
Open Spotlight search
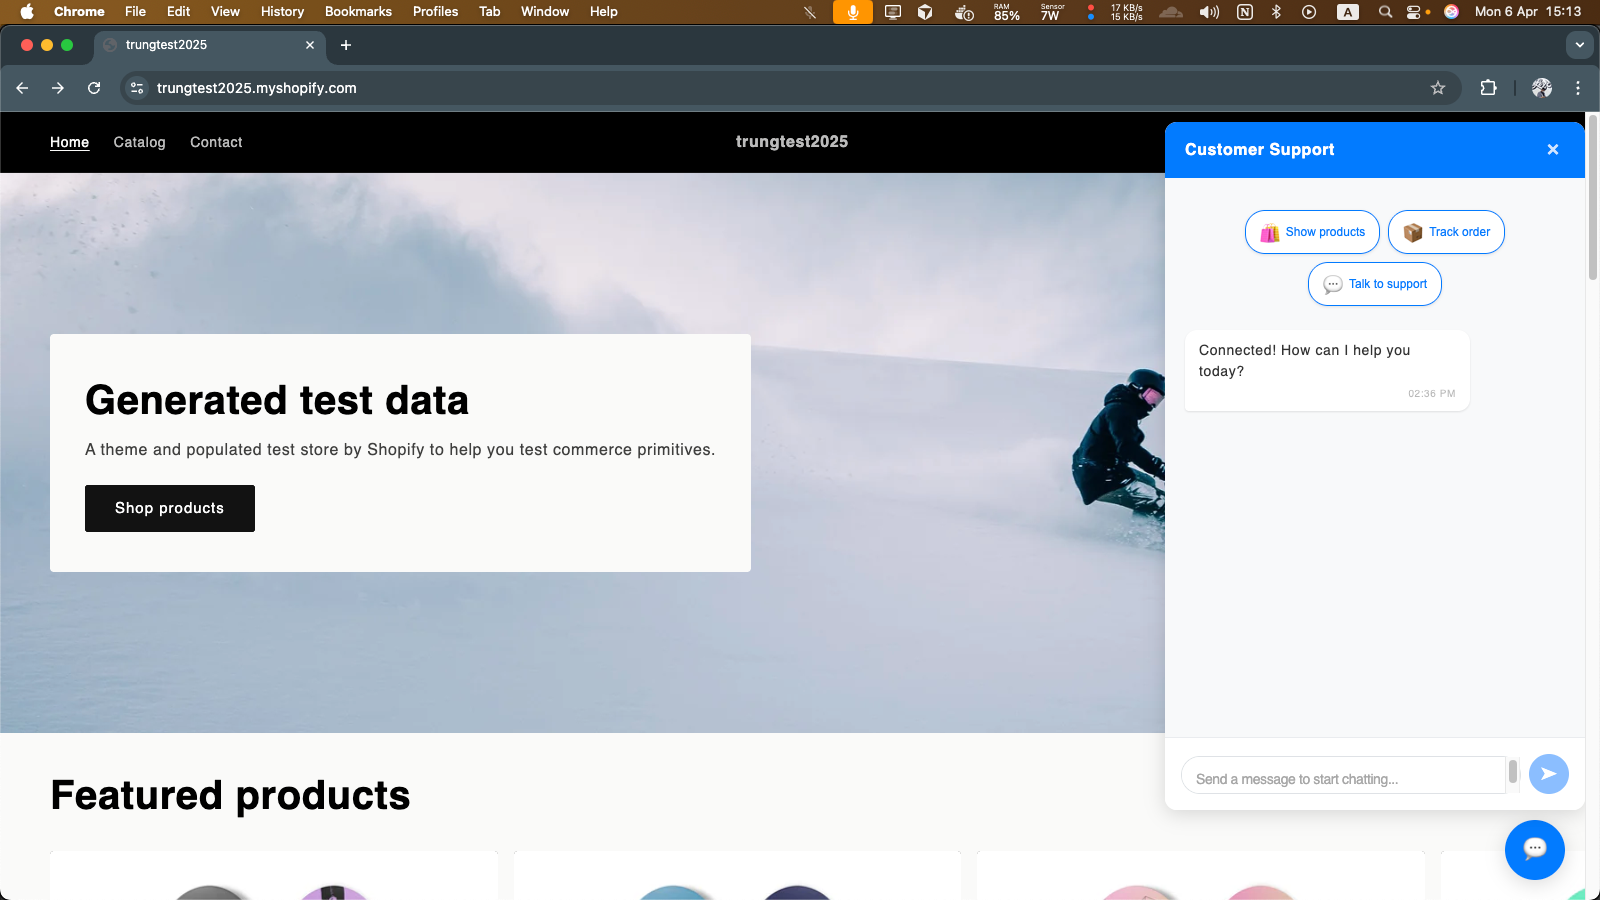(1385, 12)
